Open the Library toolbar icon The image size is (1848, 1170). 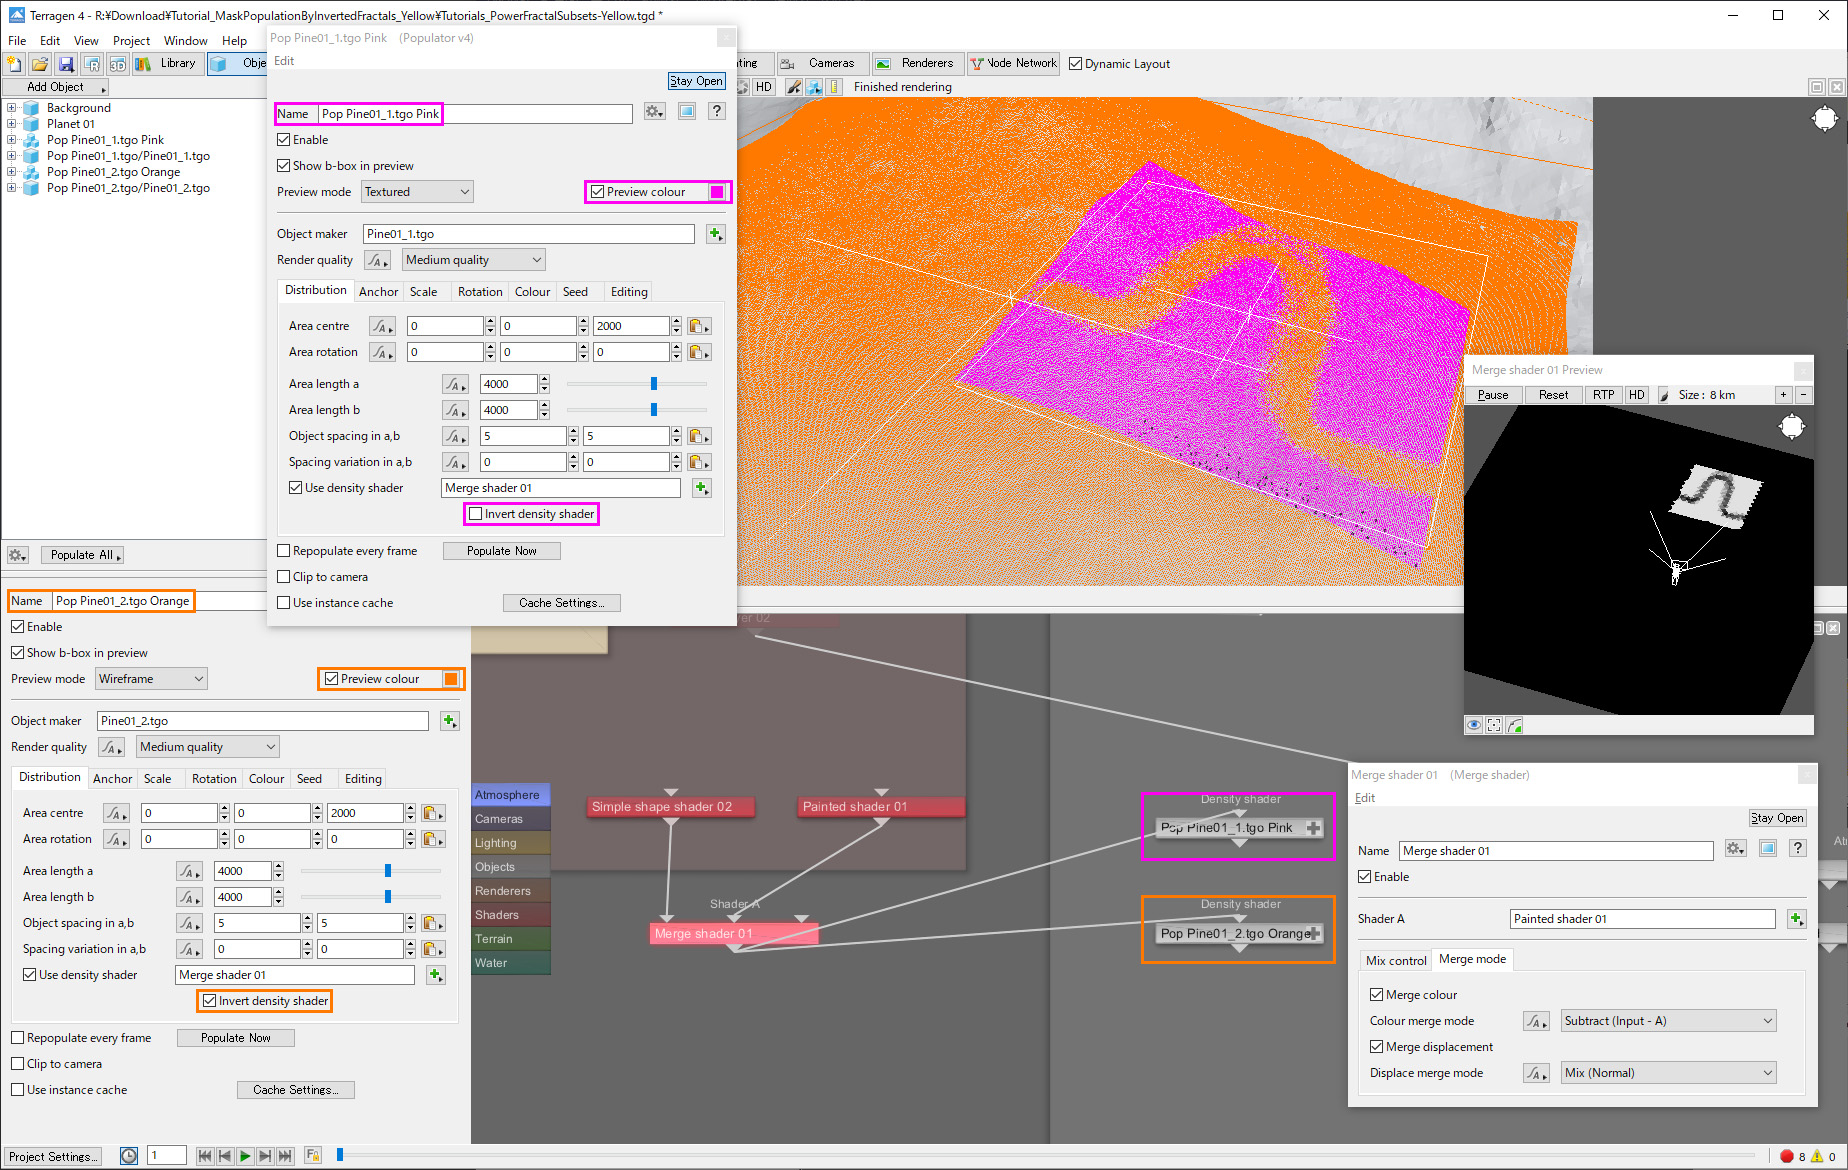click(168, 64)
